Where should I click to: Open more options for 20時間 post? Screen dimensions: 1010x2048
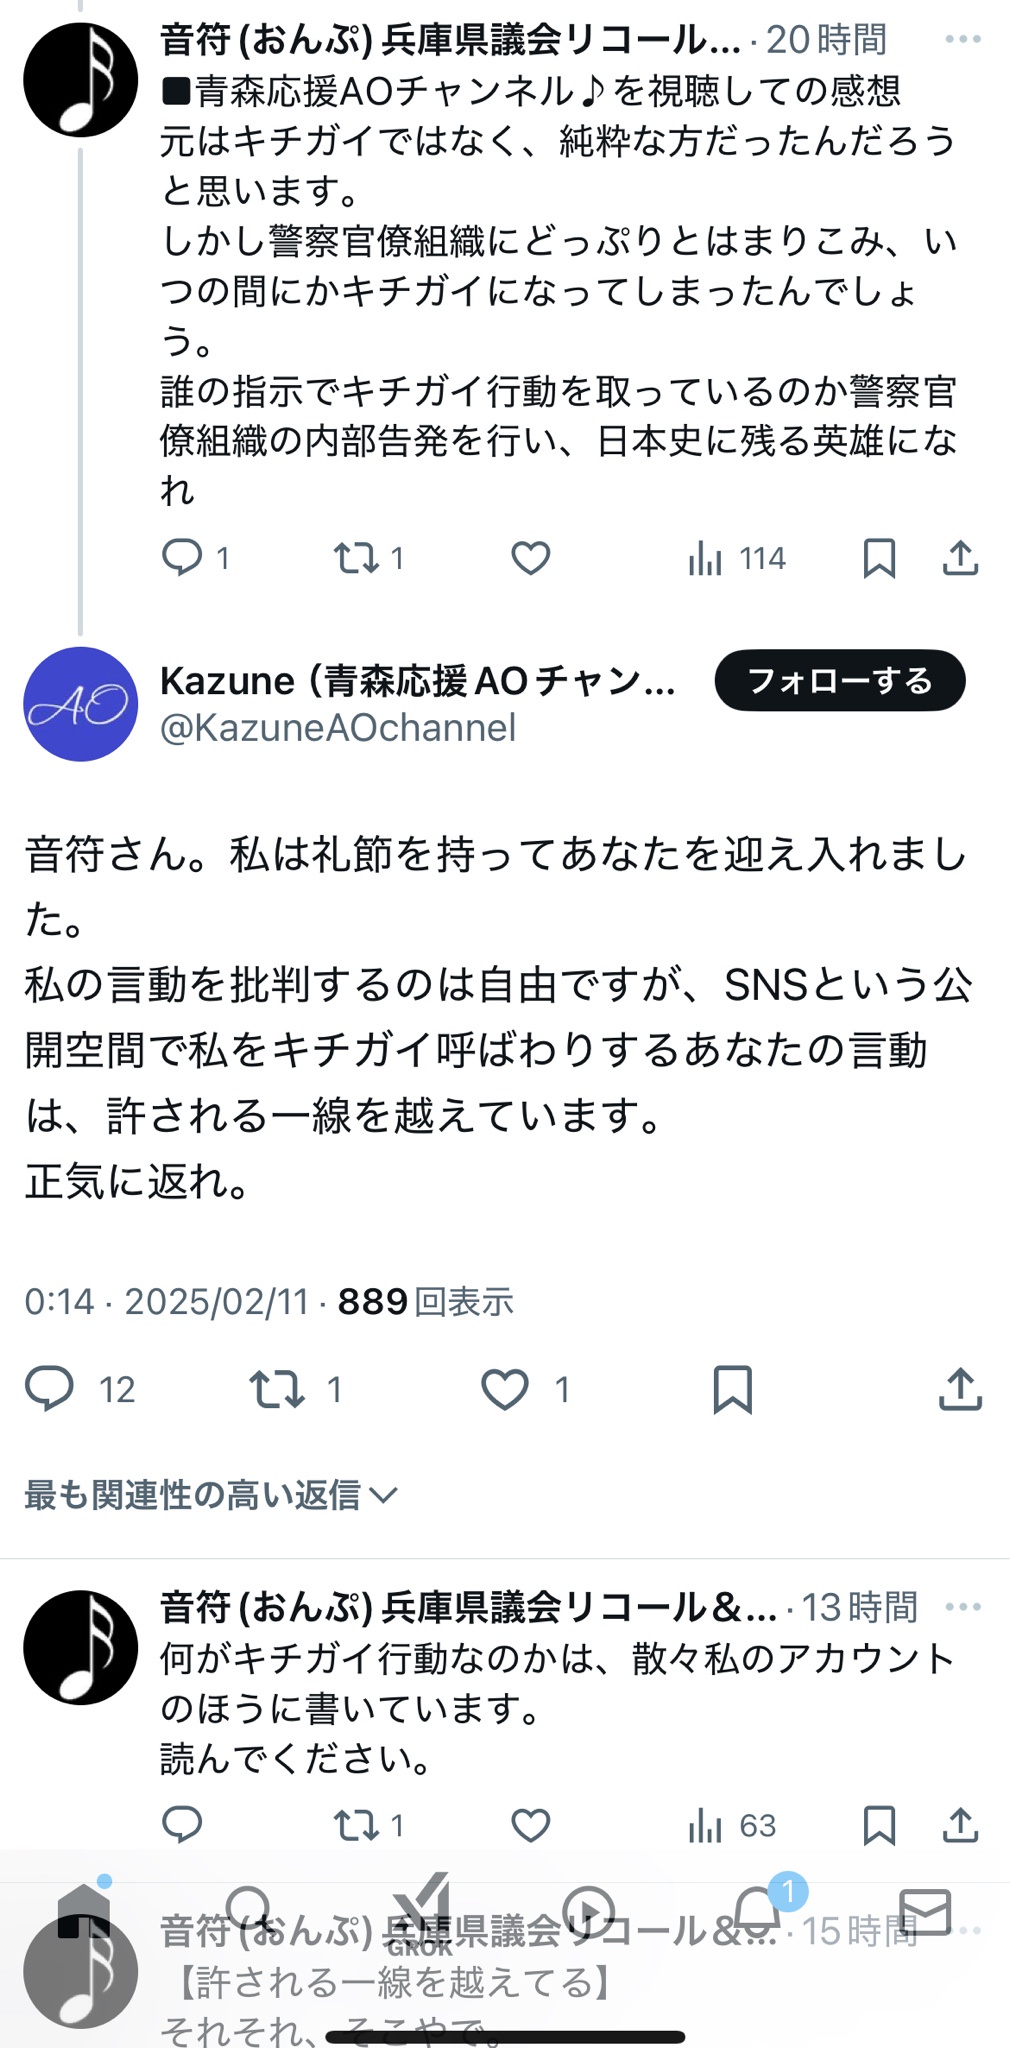pos(962,39)
